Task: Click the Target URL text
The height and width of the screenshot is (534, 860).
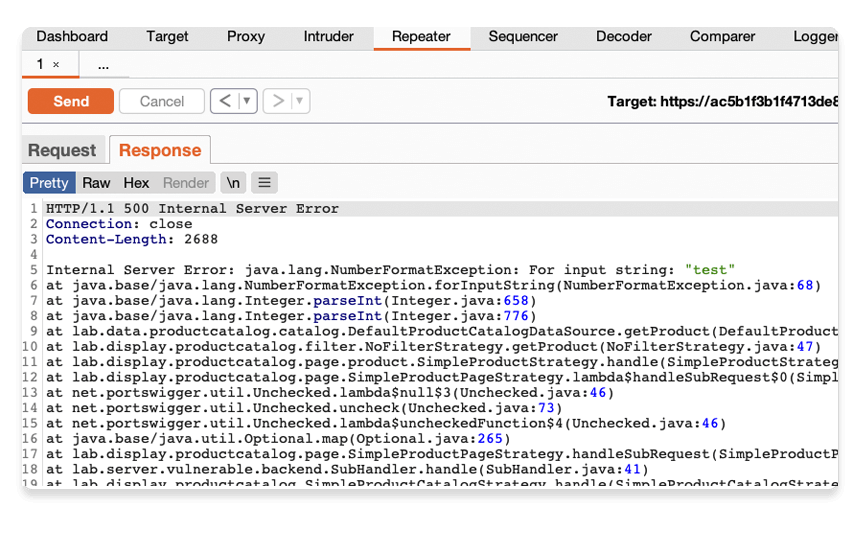Action: (x=722, y=101)
